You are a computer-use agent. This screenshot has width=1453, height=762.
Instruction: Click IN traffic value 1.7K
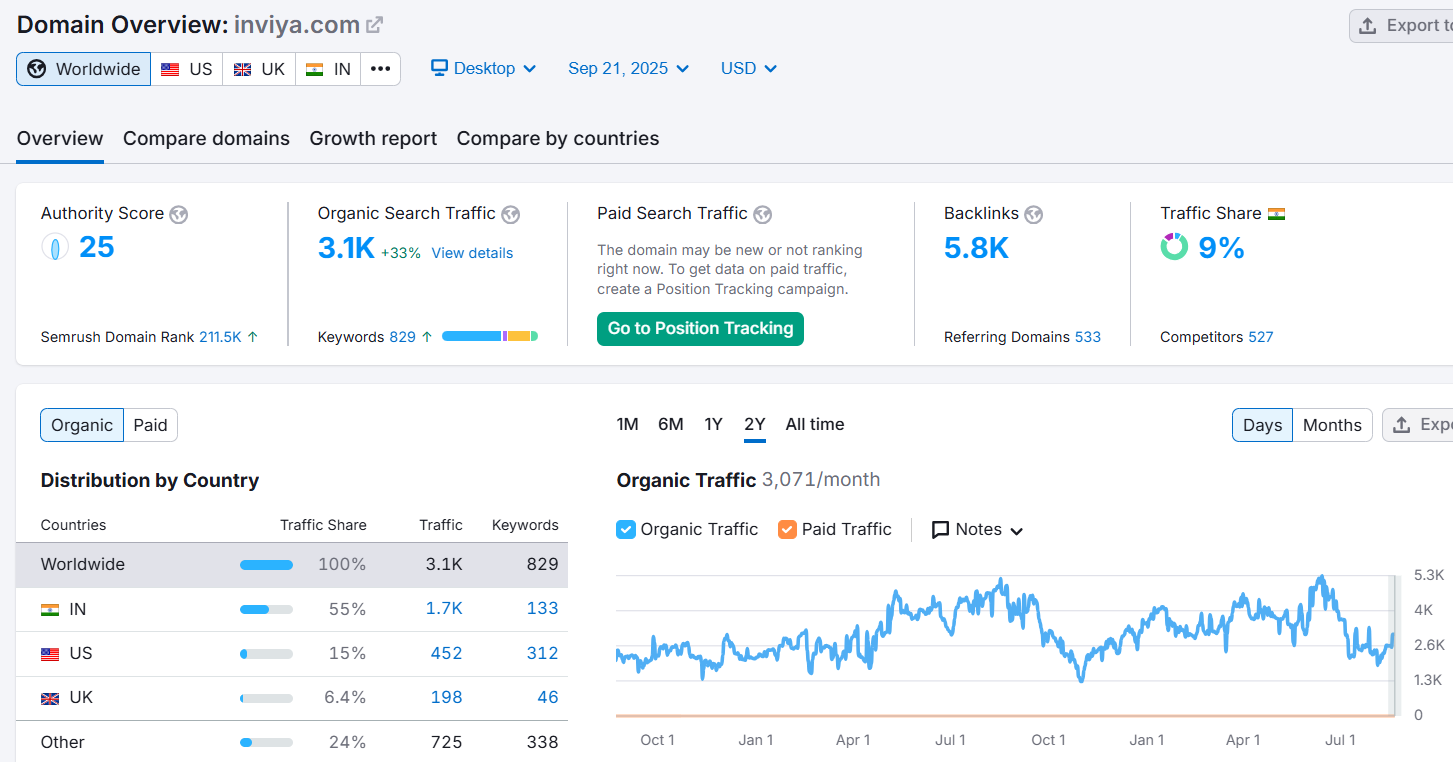click(444, 609)
